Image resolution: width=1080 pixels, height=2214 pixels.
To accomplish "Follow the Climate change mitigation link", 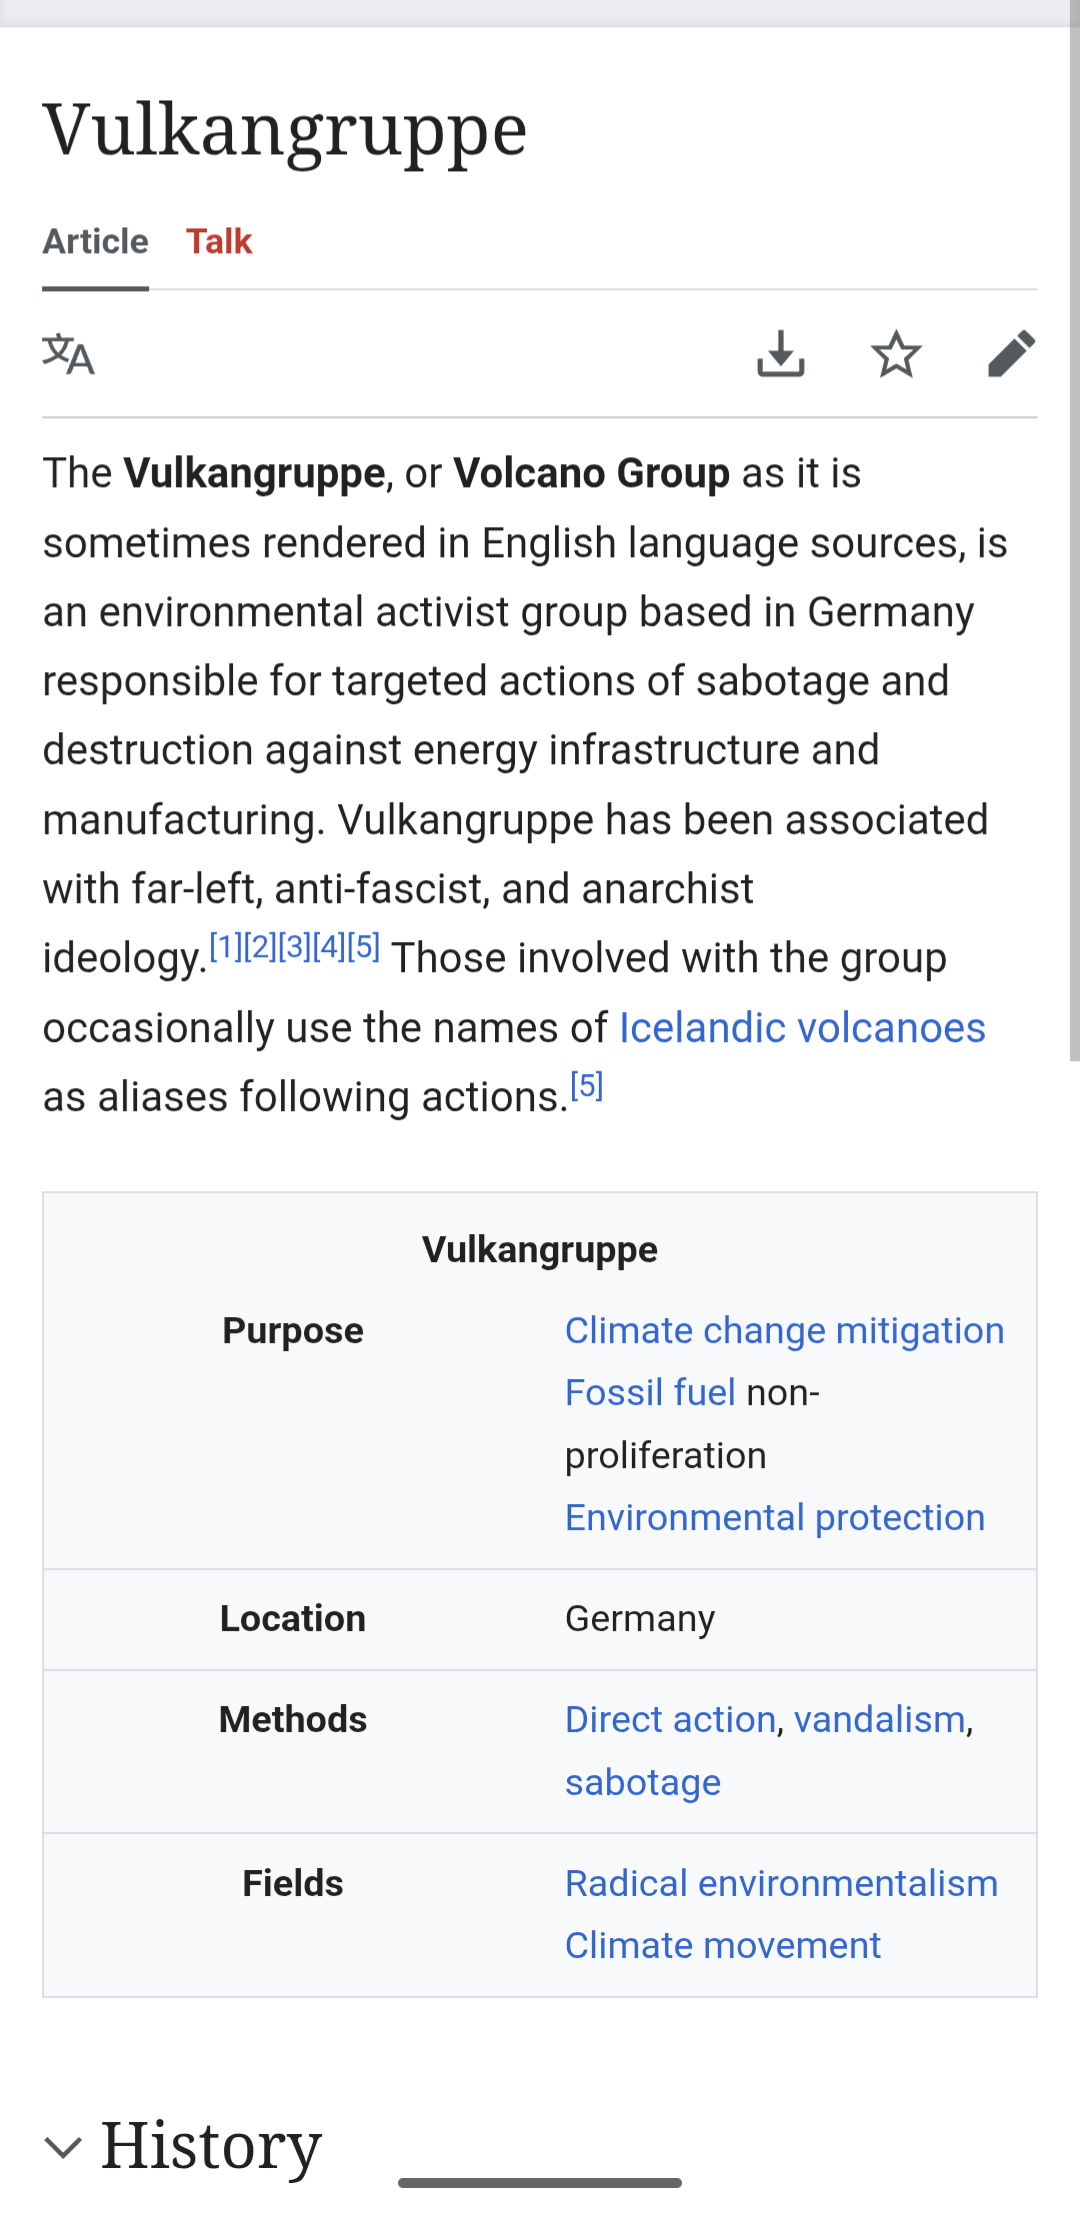I will pos(784,1331).
